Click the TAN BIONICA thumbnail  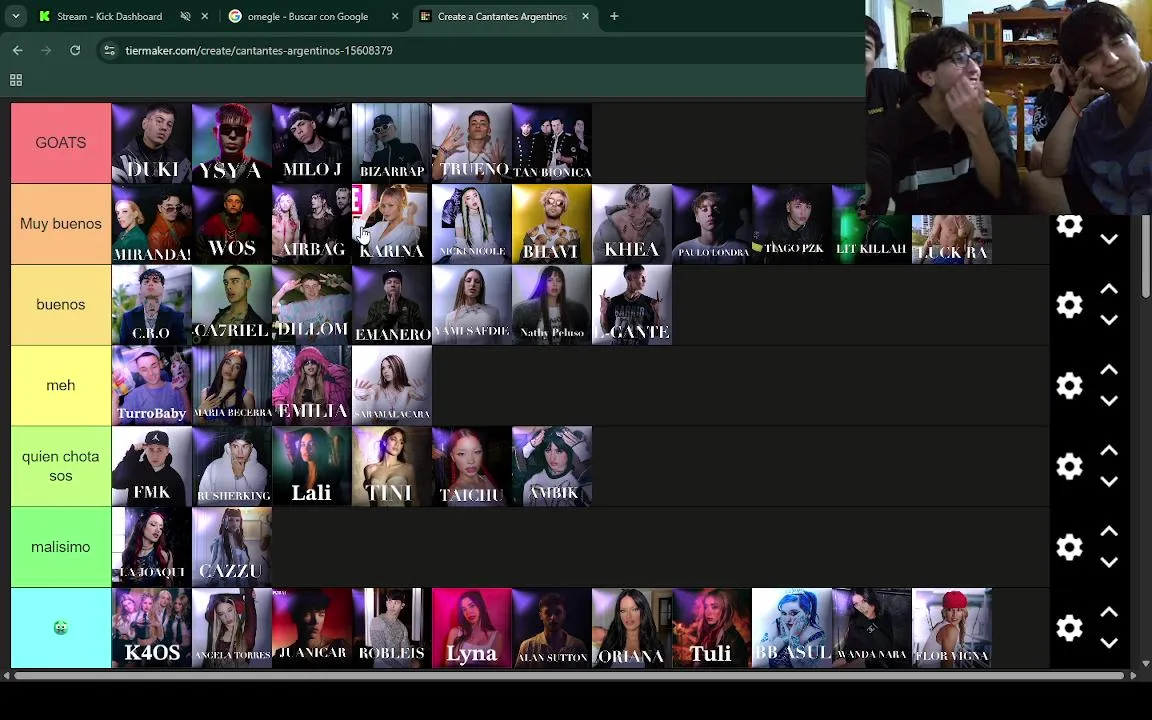(x=552, y=143)
